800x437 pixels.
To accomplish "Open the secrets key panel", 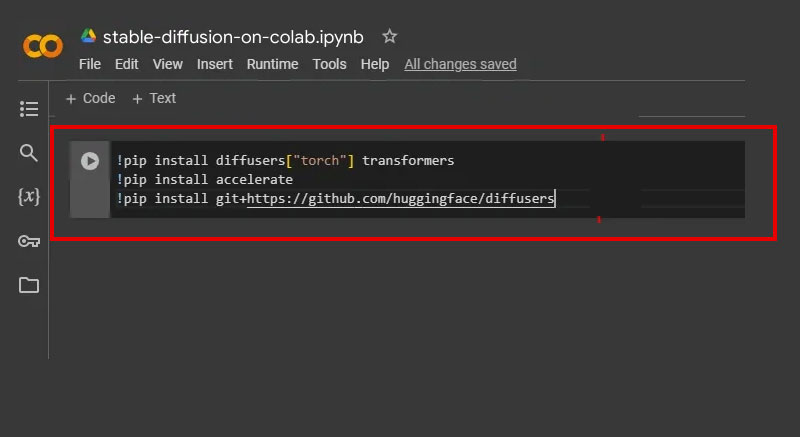I will [29, 241].
